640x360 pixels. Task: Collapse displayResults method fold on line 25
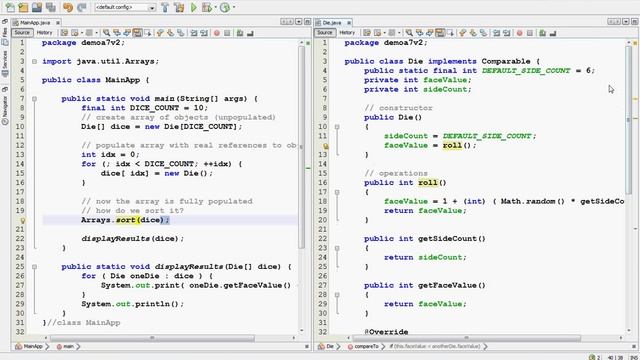point(34,267)
